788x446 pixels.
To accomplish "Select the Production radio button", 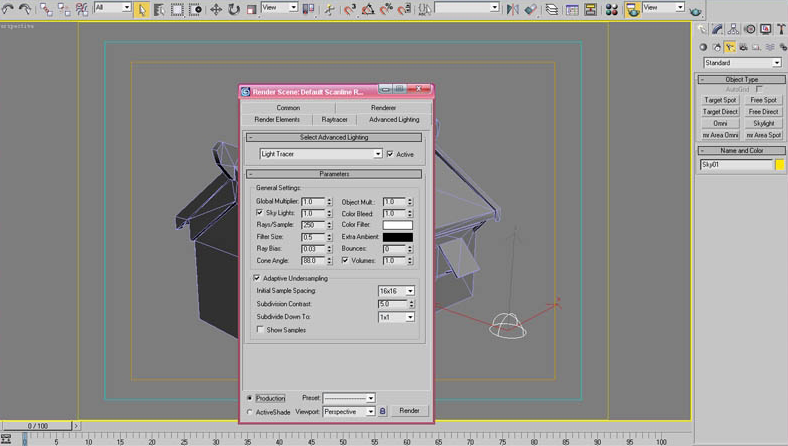I will 250,398.
